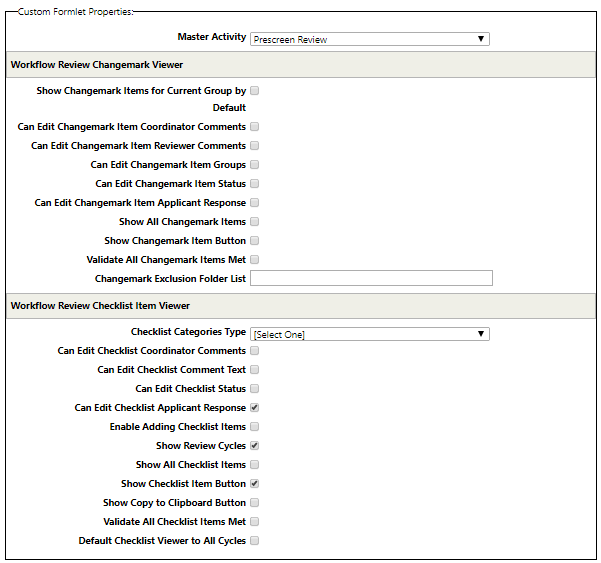This screenshot has width=601, height=563.
Task: Open the Master Activity dropdown
Action: coord(369,39)
